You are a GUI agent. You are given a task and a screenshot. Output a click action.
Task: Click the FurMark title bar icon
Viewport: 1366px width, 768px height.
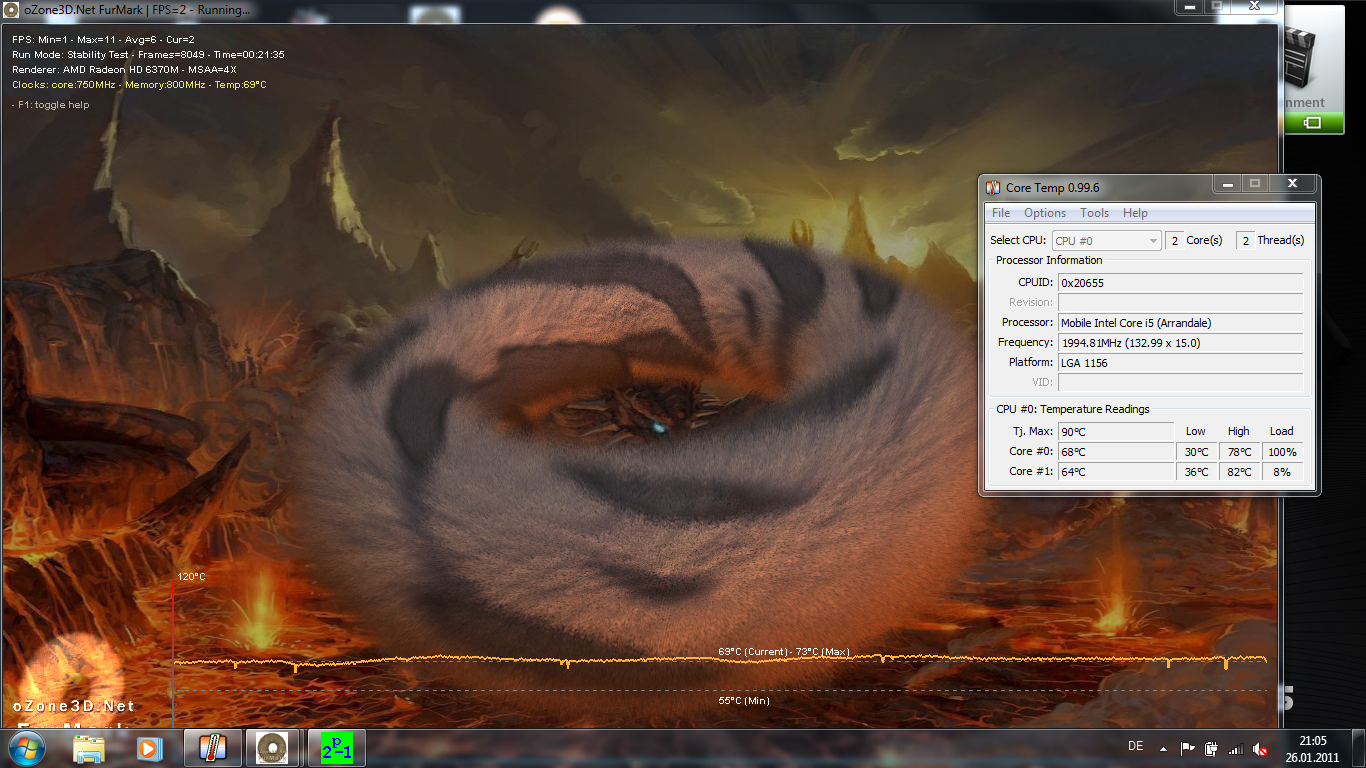tap(12, 10)
